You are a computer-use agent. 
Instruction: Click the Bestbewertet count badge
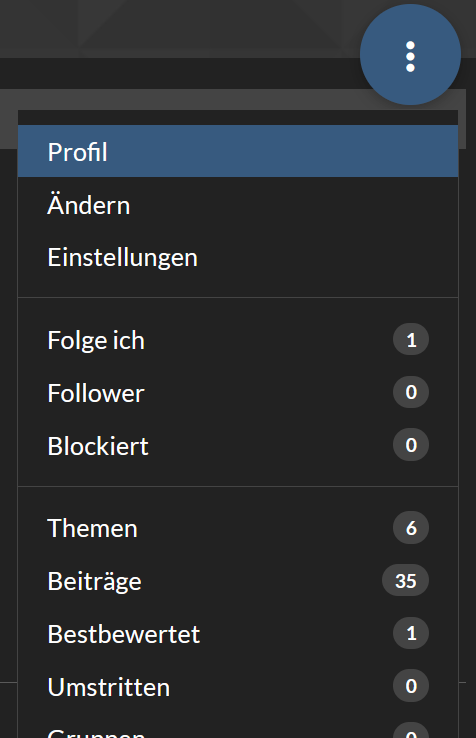coord(411,633)
